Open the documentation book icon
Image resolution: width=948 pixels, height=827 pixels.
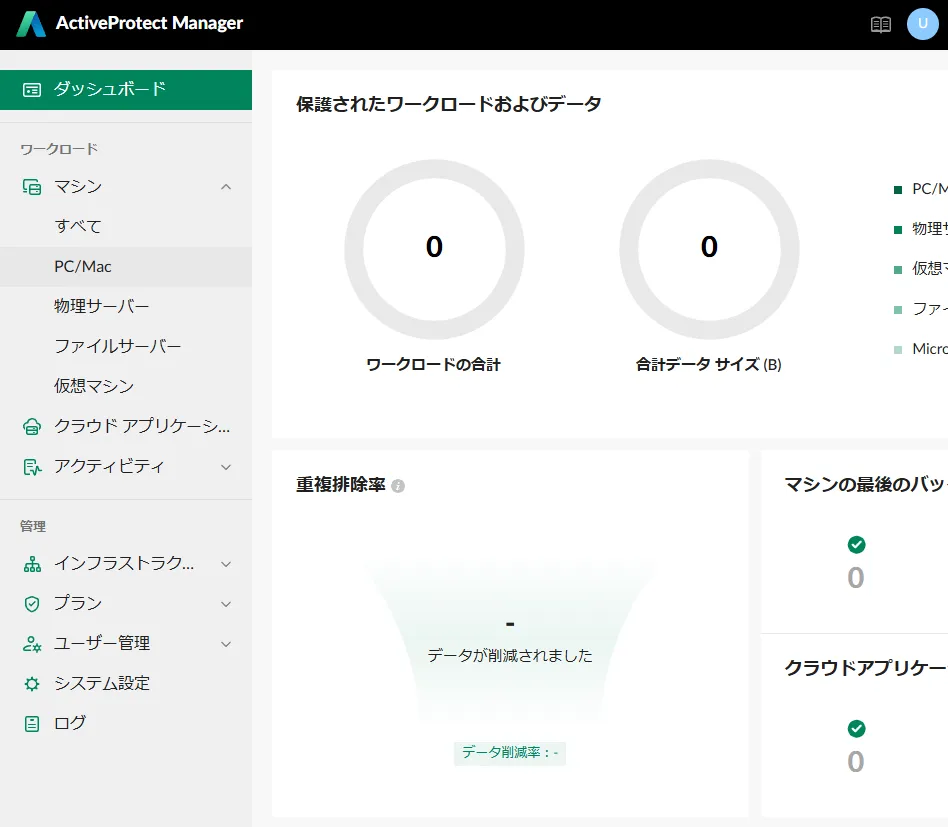[x=880, y=24]
